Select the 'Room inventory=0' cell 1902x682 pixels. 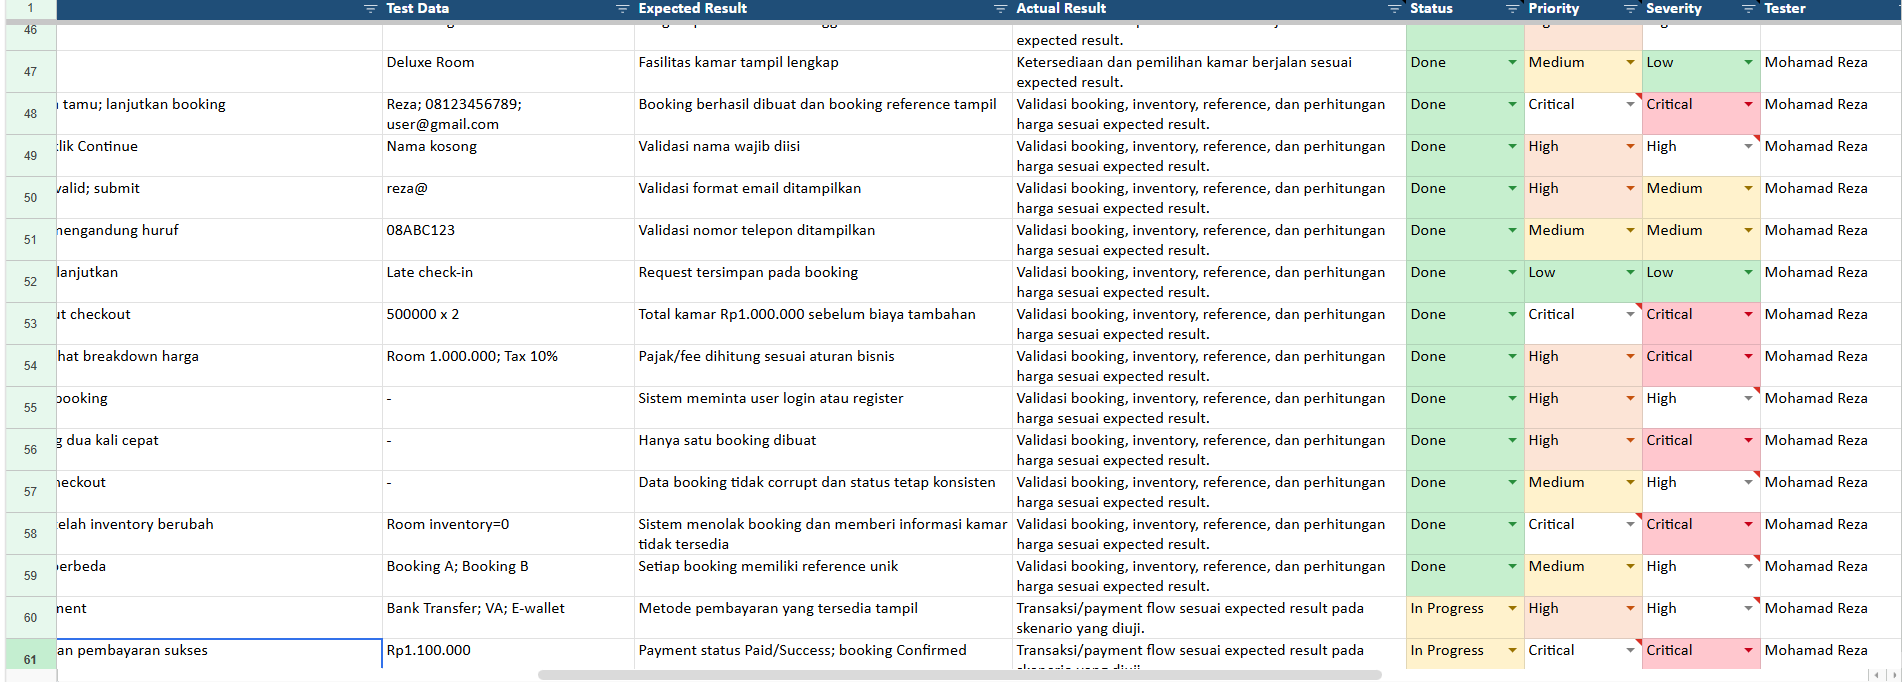[x=508, y=534]
